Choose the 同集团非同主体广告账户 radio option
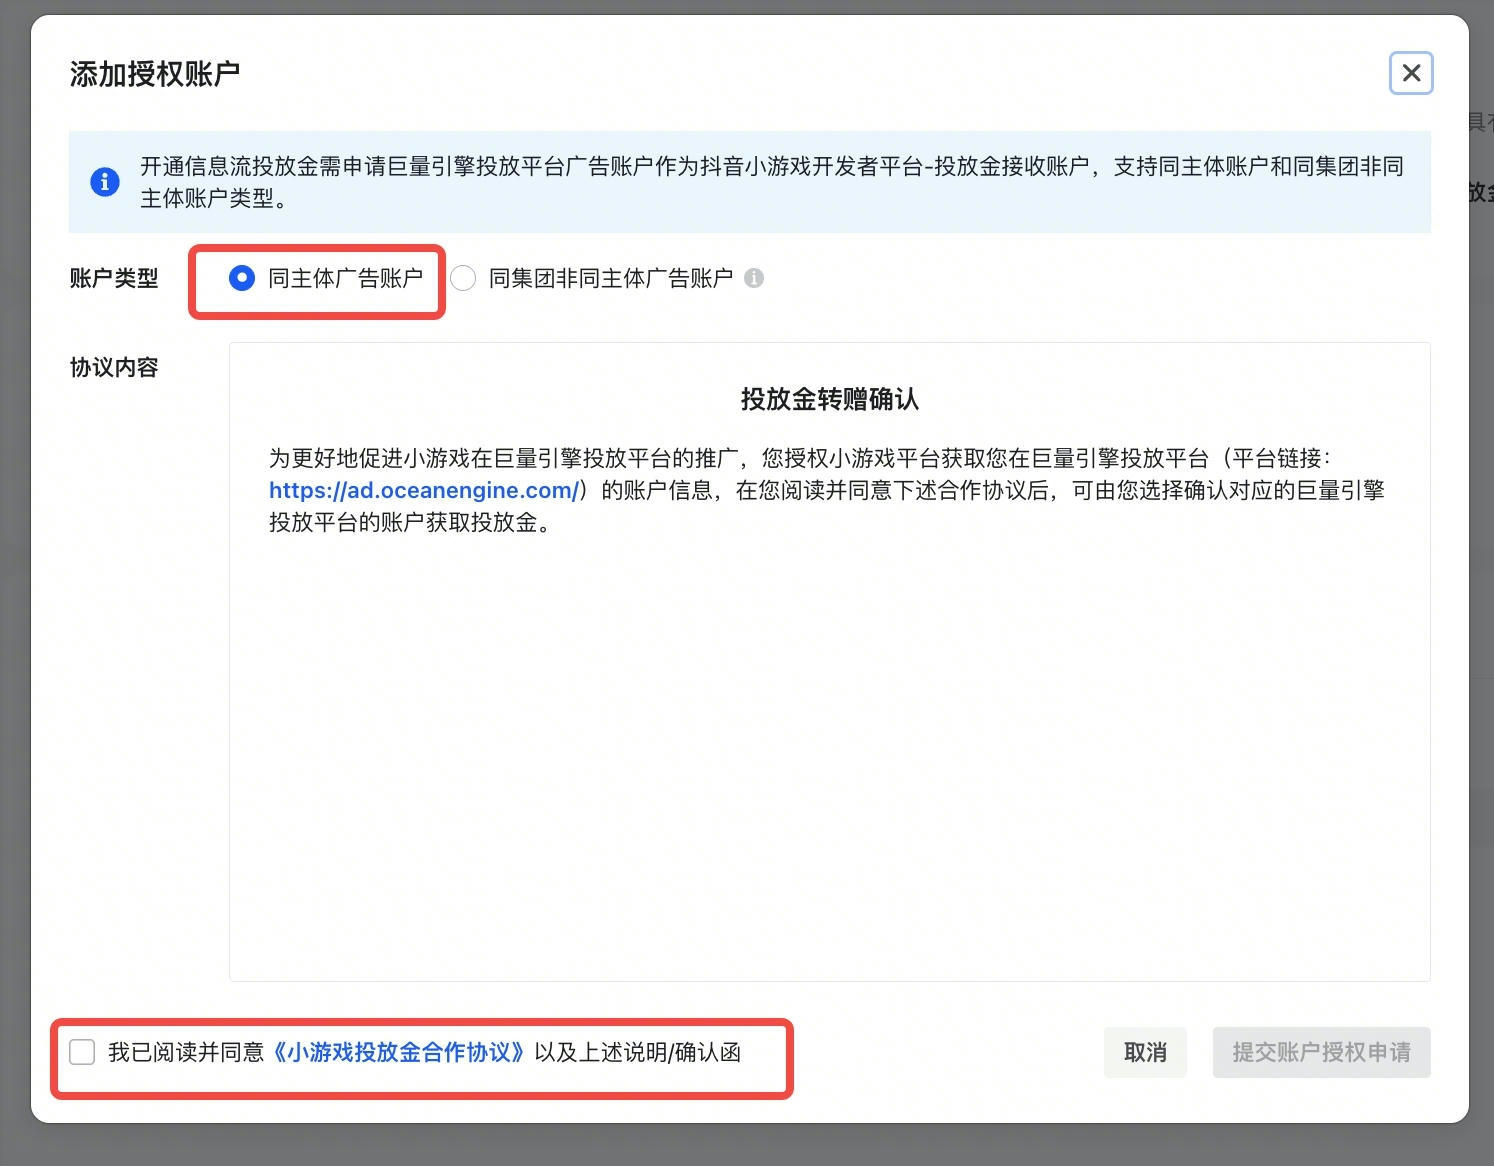 coord(463,278)
